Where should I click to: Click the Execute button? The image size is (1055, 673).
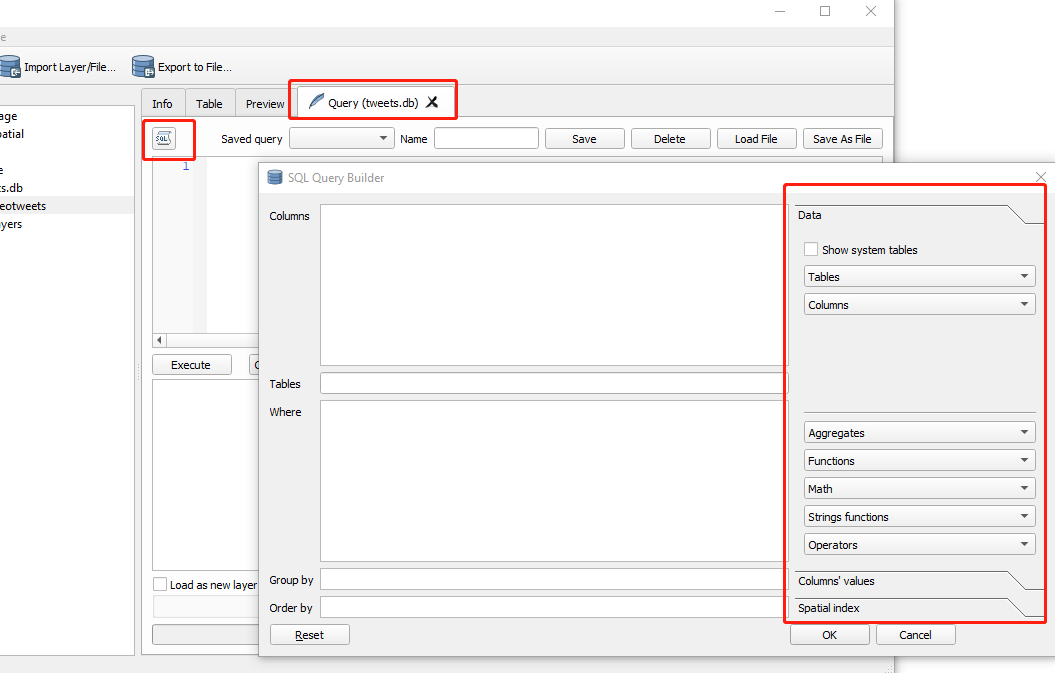point(191,365)
